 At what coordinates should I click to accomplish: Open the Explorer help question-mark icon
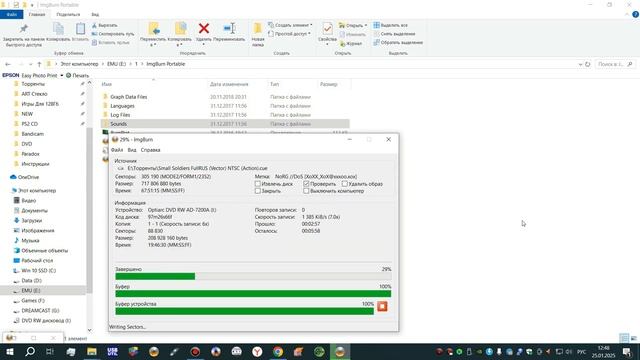pyautogui.click(x=635, y=14)
